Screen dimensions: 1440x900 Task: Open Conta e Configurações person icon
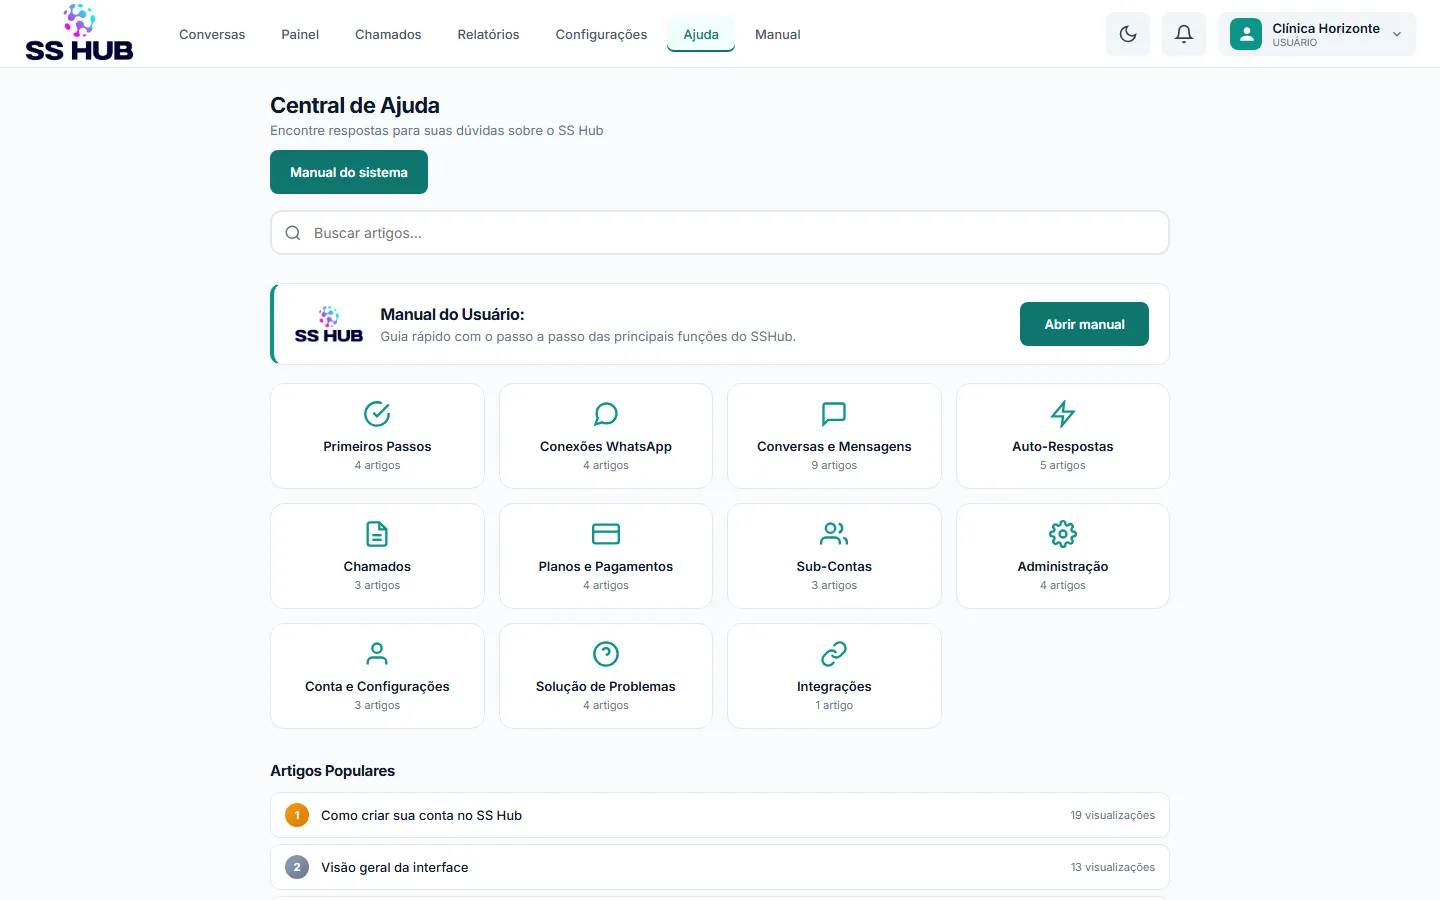coord(377,654)
